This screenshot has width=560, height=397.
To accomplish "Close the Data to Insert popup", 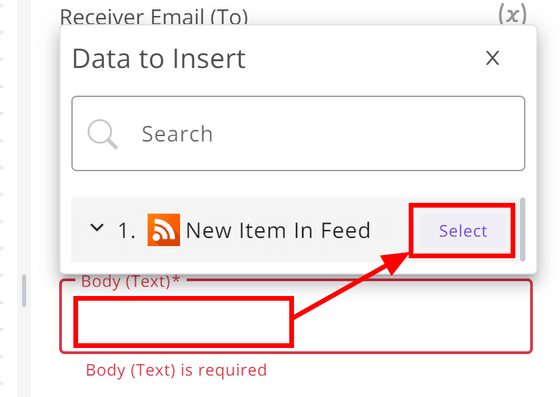I will click(x=492, y=58).
